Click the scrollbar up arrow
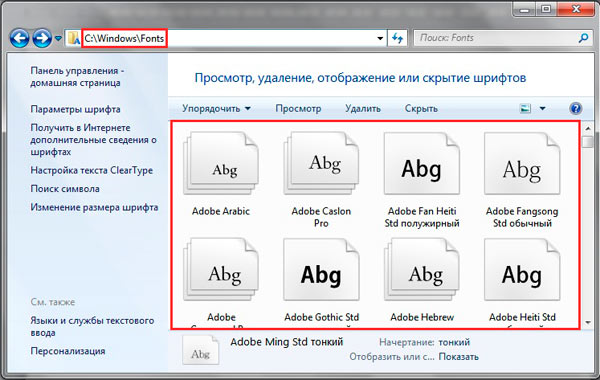Viewport: 600px width, 380px height. pyautogui.click(x=588, y=128)
